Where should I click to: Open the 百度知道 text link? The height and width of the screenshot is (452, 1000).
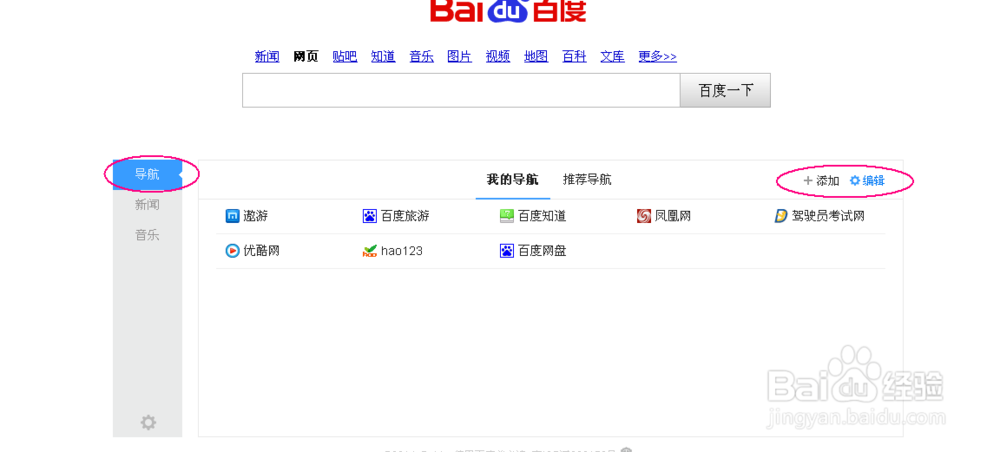(542, 216)
